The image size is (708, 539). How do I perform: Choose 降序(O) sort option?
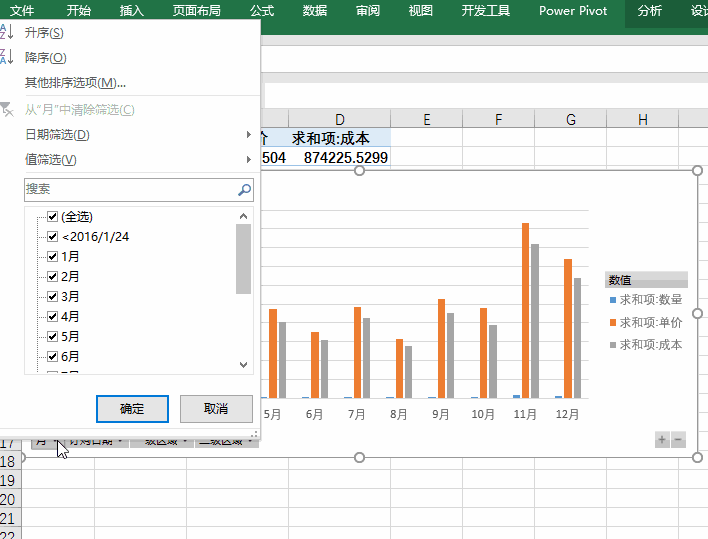pyautogui.click(x=46, y=57)
